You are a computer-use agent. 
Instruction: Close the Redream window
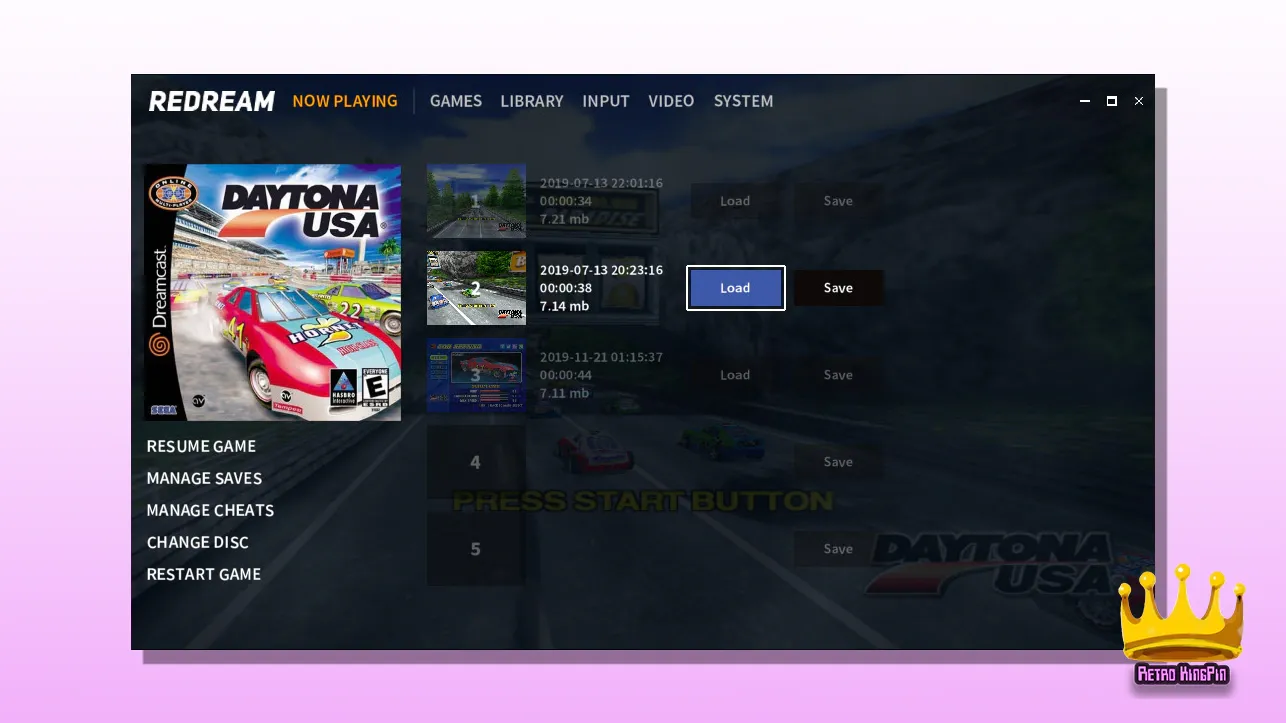(x=1138, y=101)
